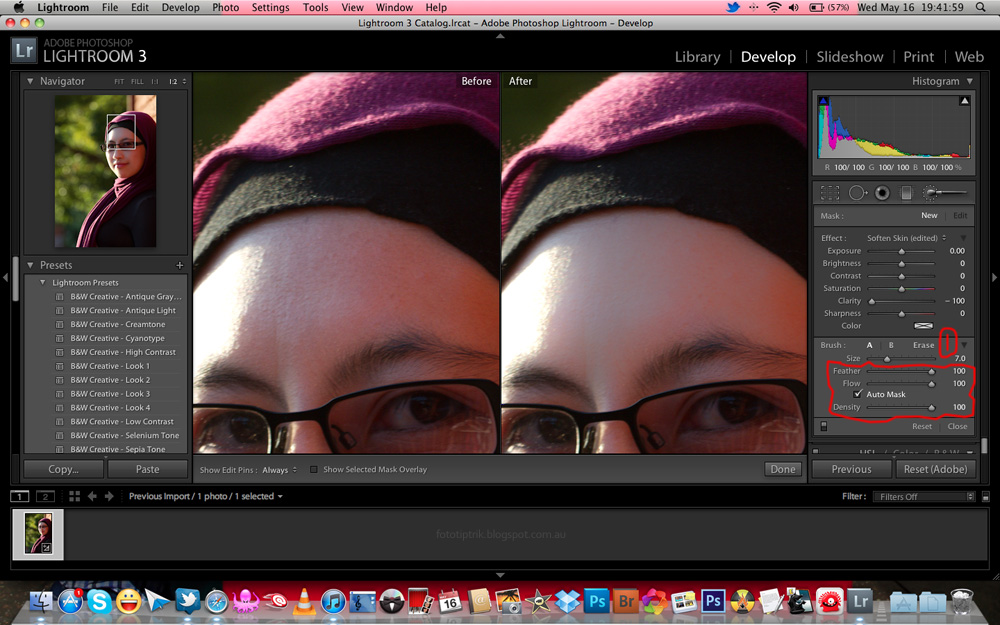Select the Adjustment Brush tool
Image resolution: width=1000 pixels, height=625 pixels.
pos(945,193)
